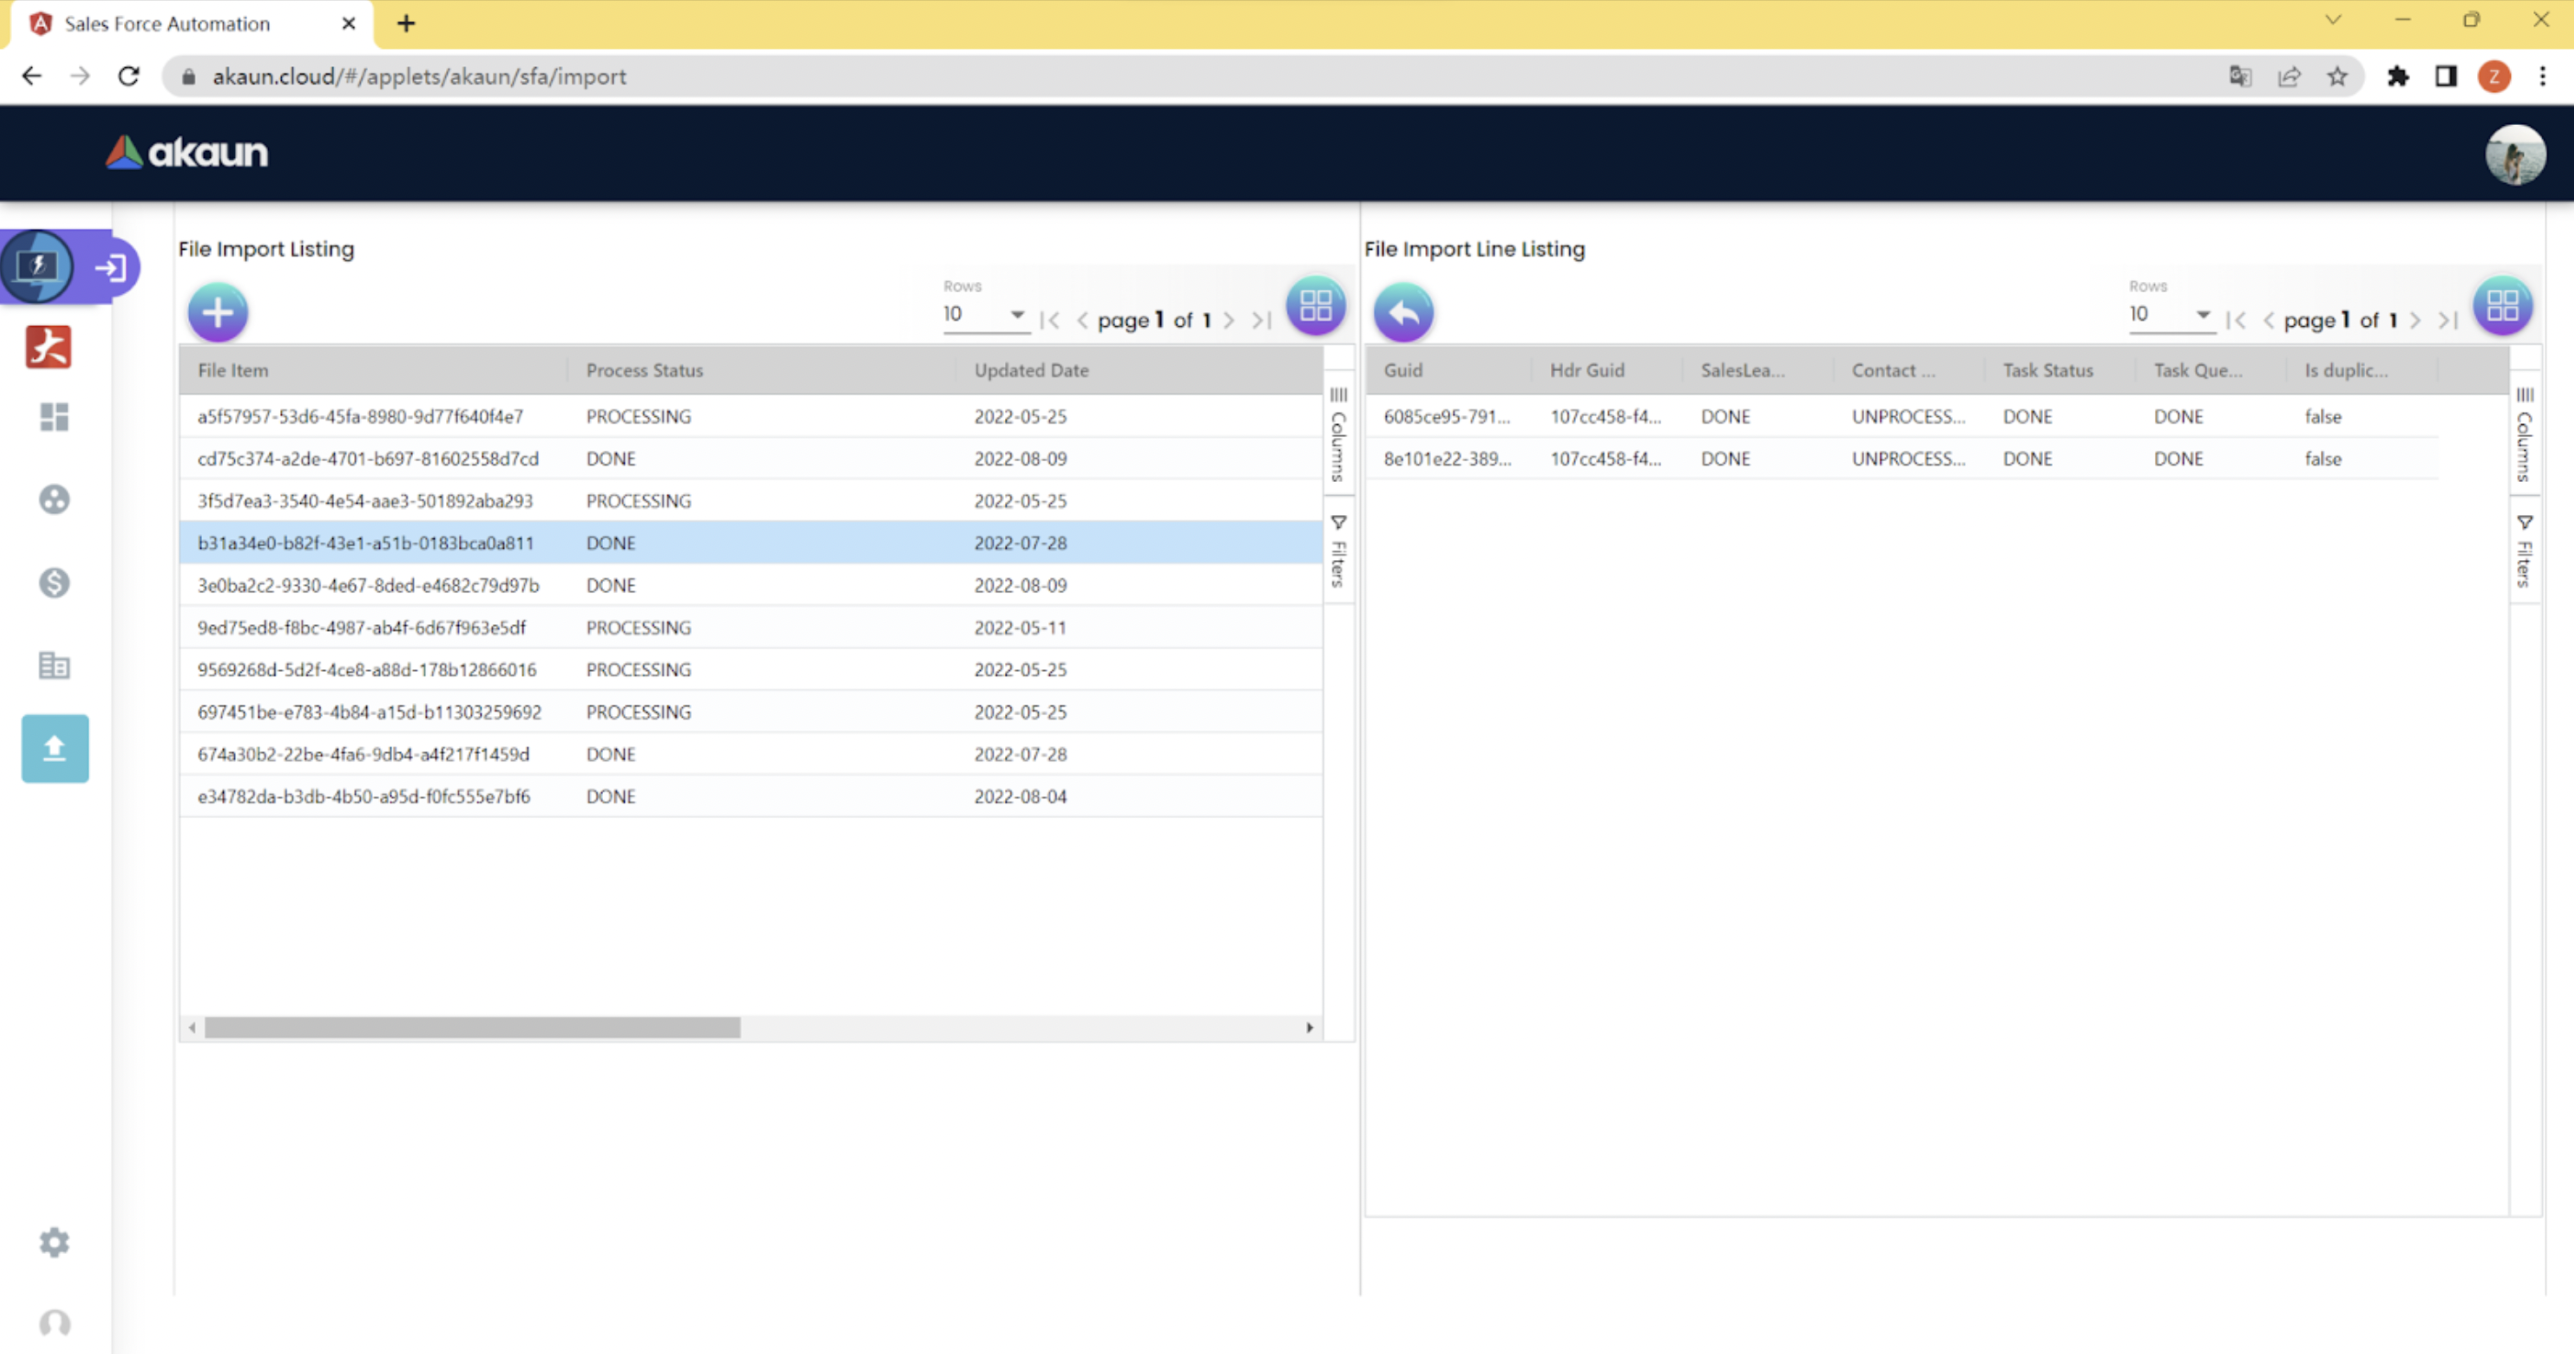Expand Filters panel of File Import Listing
This screenshot has height=1354, width=2574.
coord(1338,550)
